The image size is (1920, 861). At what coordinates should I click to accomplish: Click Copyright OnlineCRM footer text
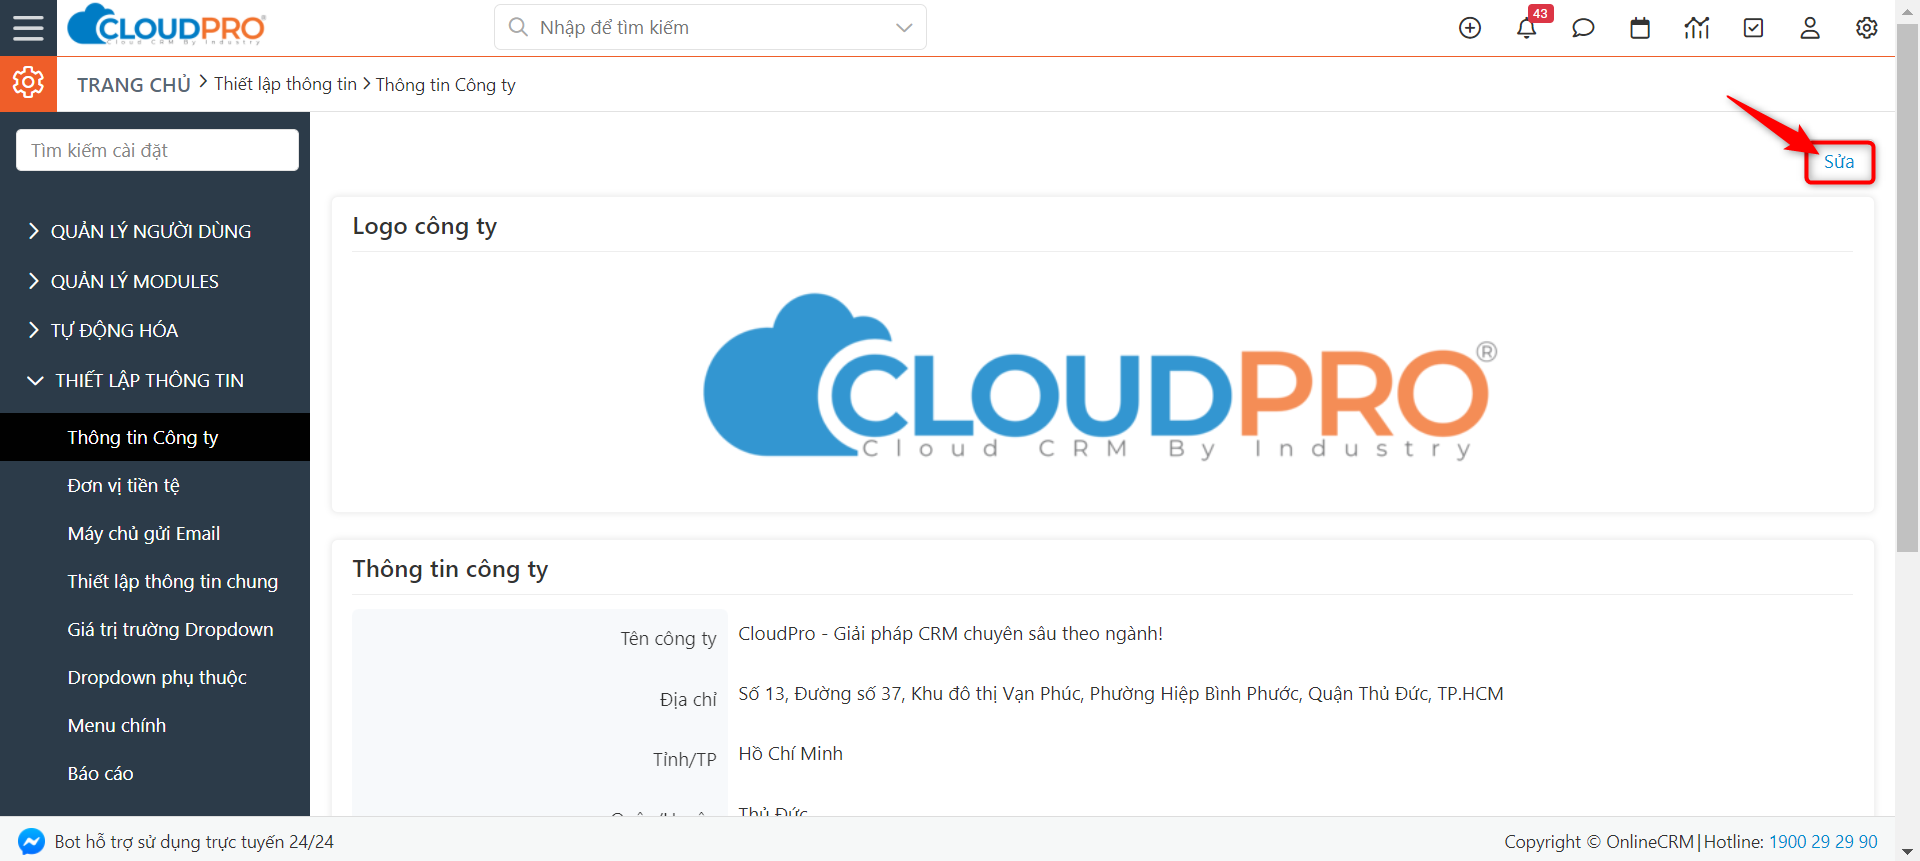(x=1598, y=842)
